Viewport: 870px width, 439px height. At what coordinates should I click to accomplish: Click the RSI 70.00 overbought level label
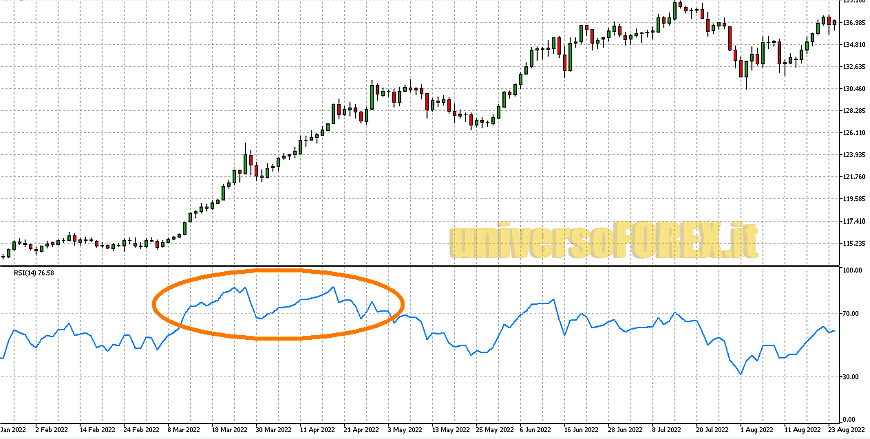850,314
